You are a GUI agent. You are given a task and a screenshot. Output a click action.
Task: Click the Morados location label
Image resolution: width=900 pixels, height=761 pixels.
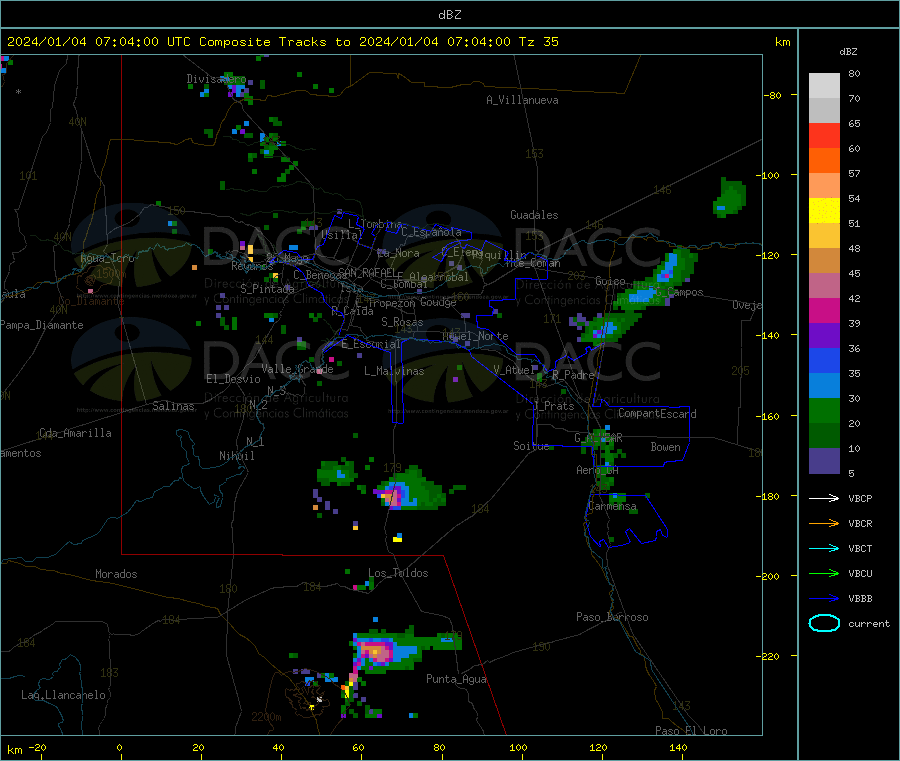point(116,574)
